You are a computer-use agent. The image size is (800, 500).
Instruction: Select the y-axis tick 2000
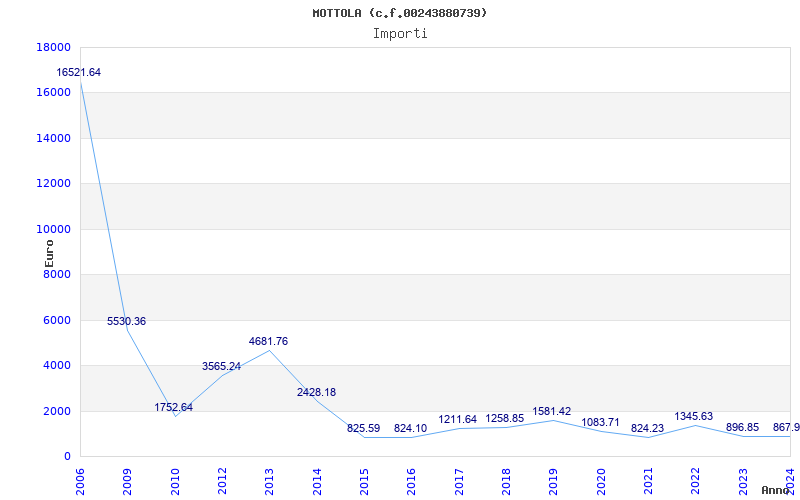pos(57,411)
